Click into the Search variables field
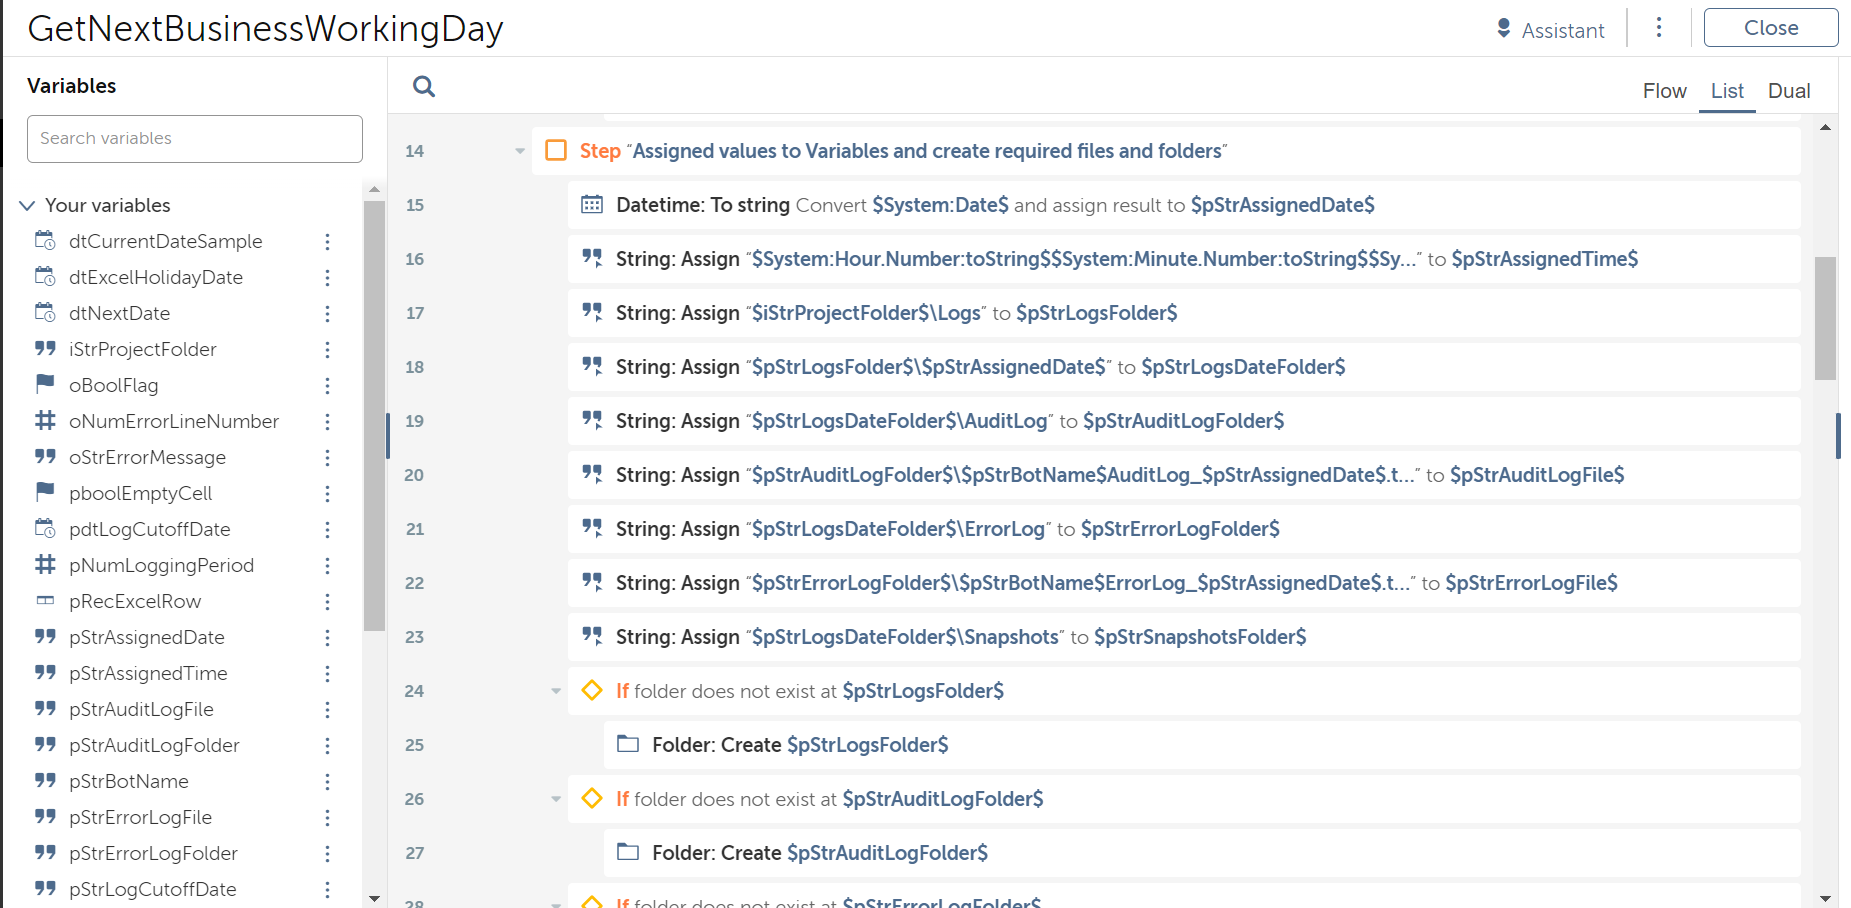Screen dimensions: 1851x908 [195, 139]
